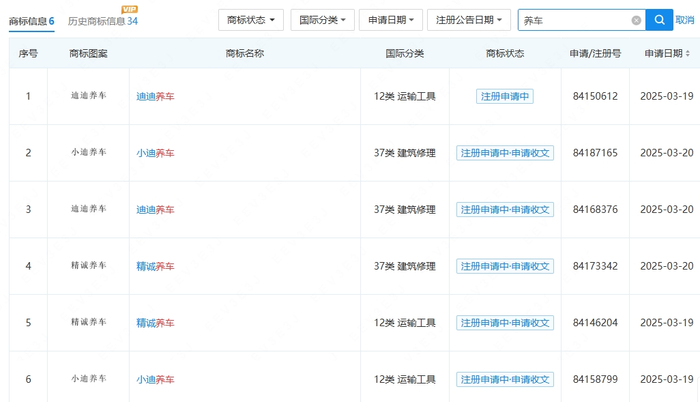700x402 pixels.
Task: Clear the search box with the X icon
Action: pyautogui.click(x=636, y=20)
